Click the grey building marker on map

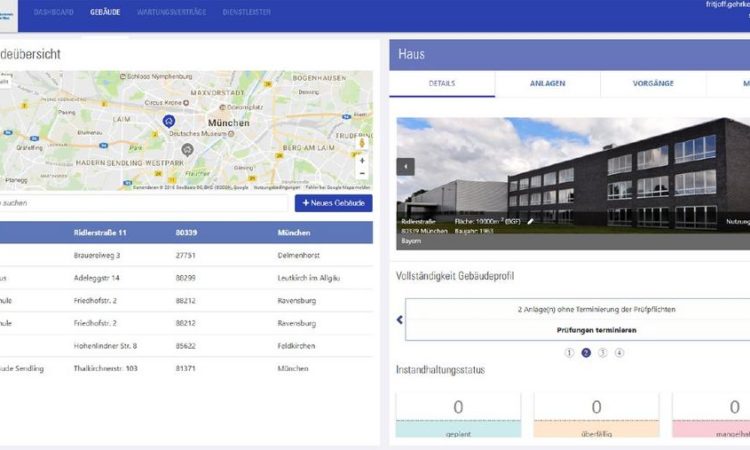pos(188,150)
